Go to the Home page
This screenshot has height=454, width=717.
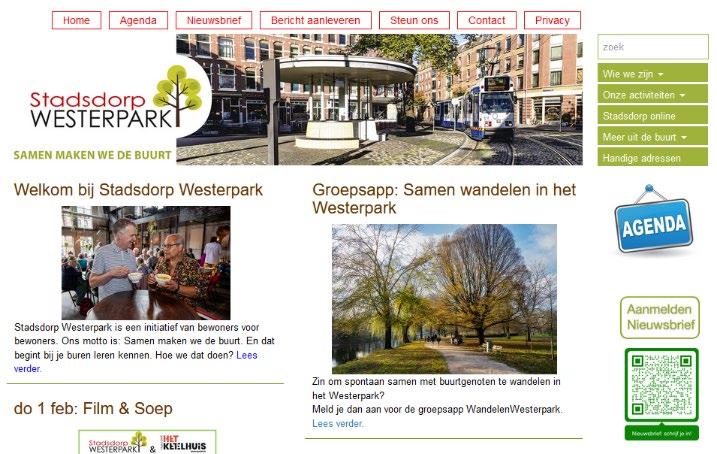(x=76, y=20)
